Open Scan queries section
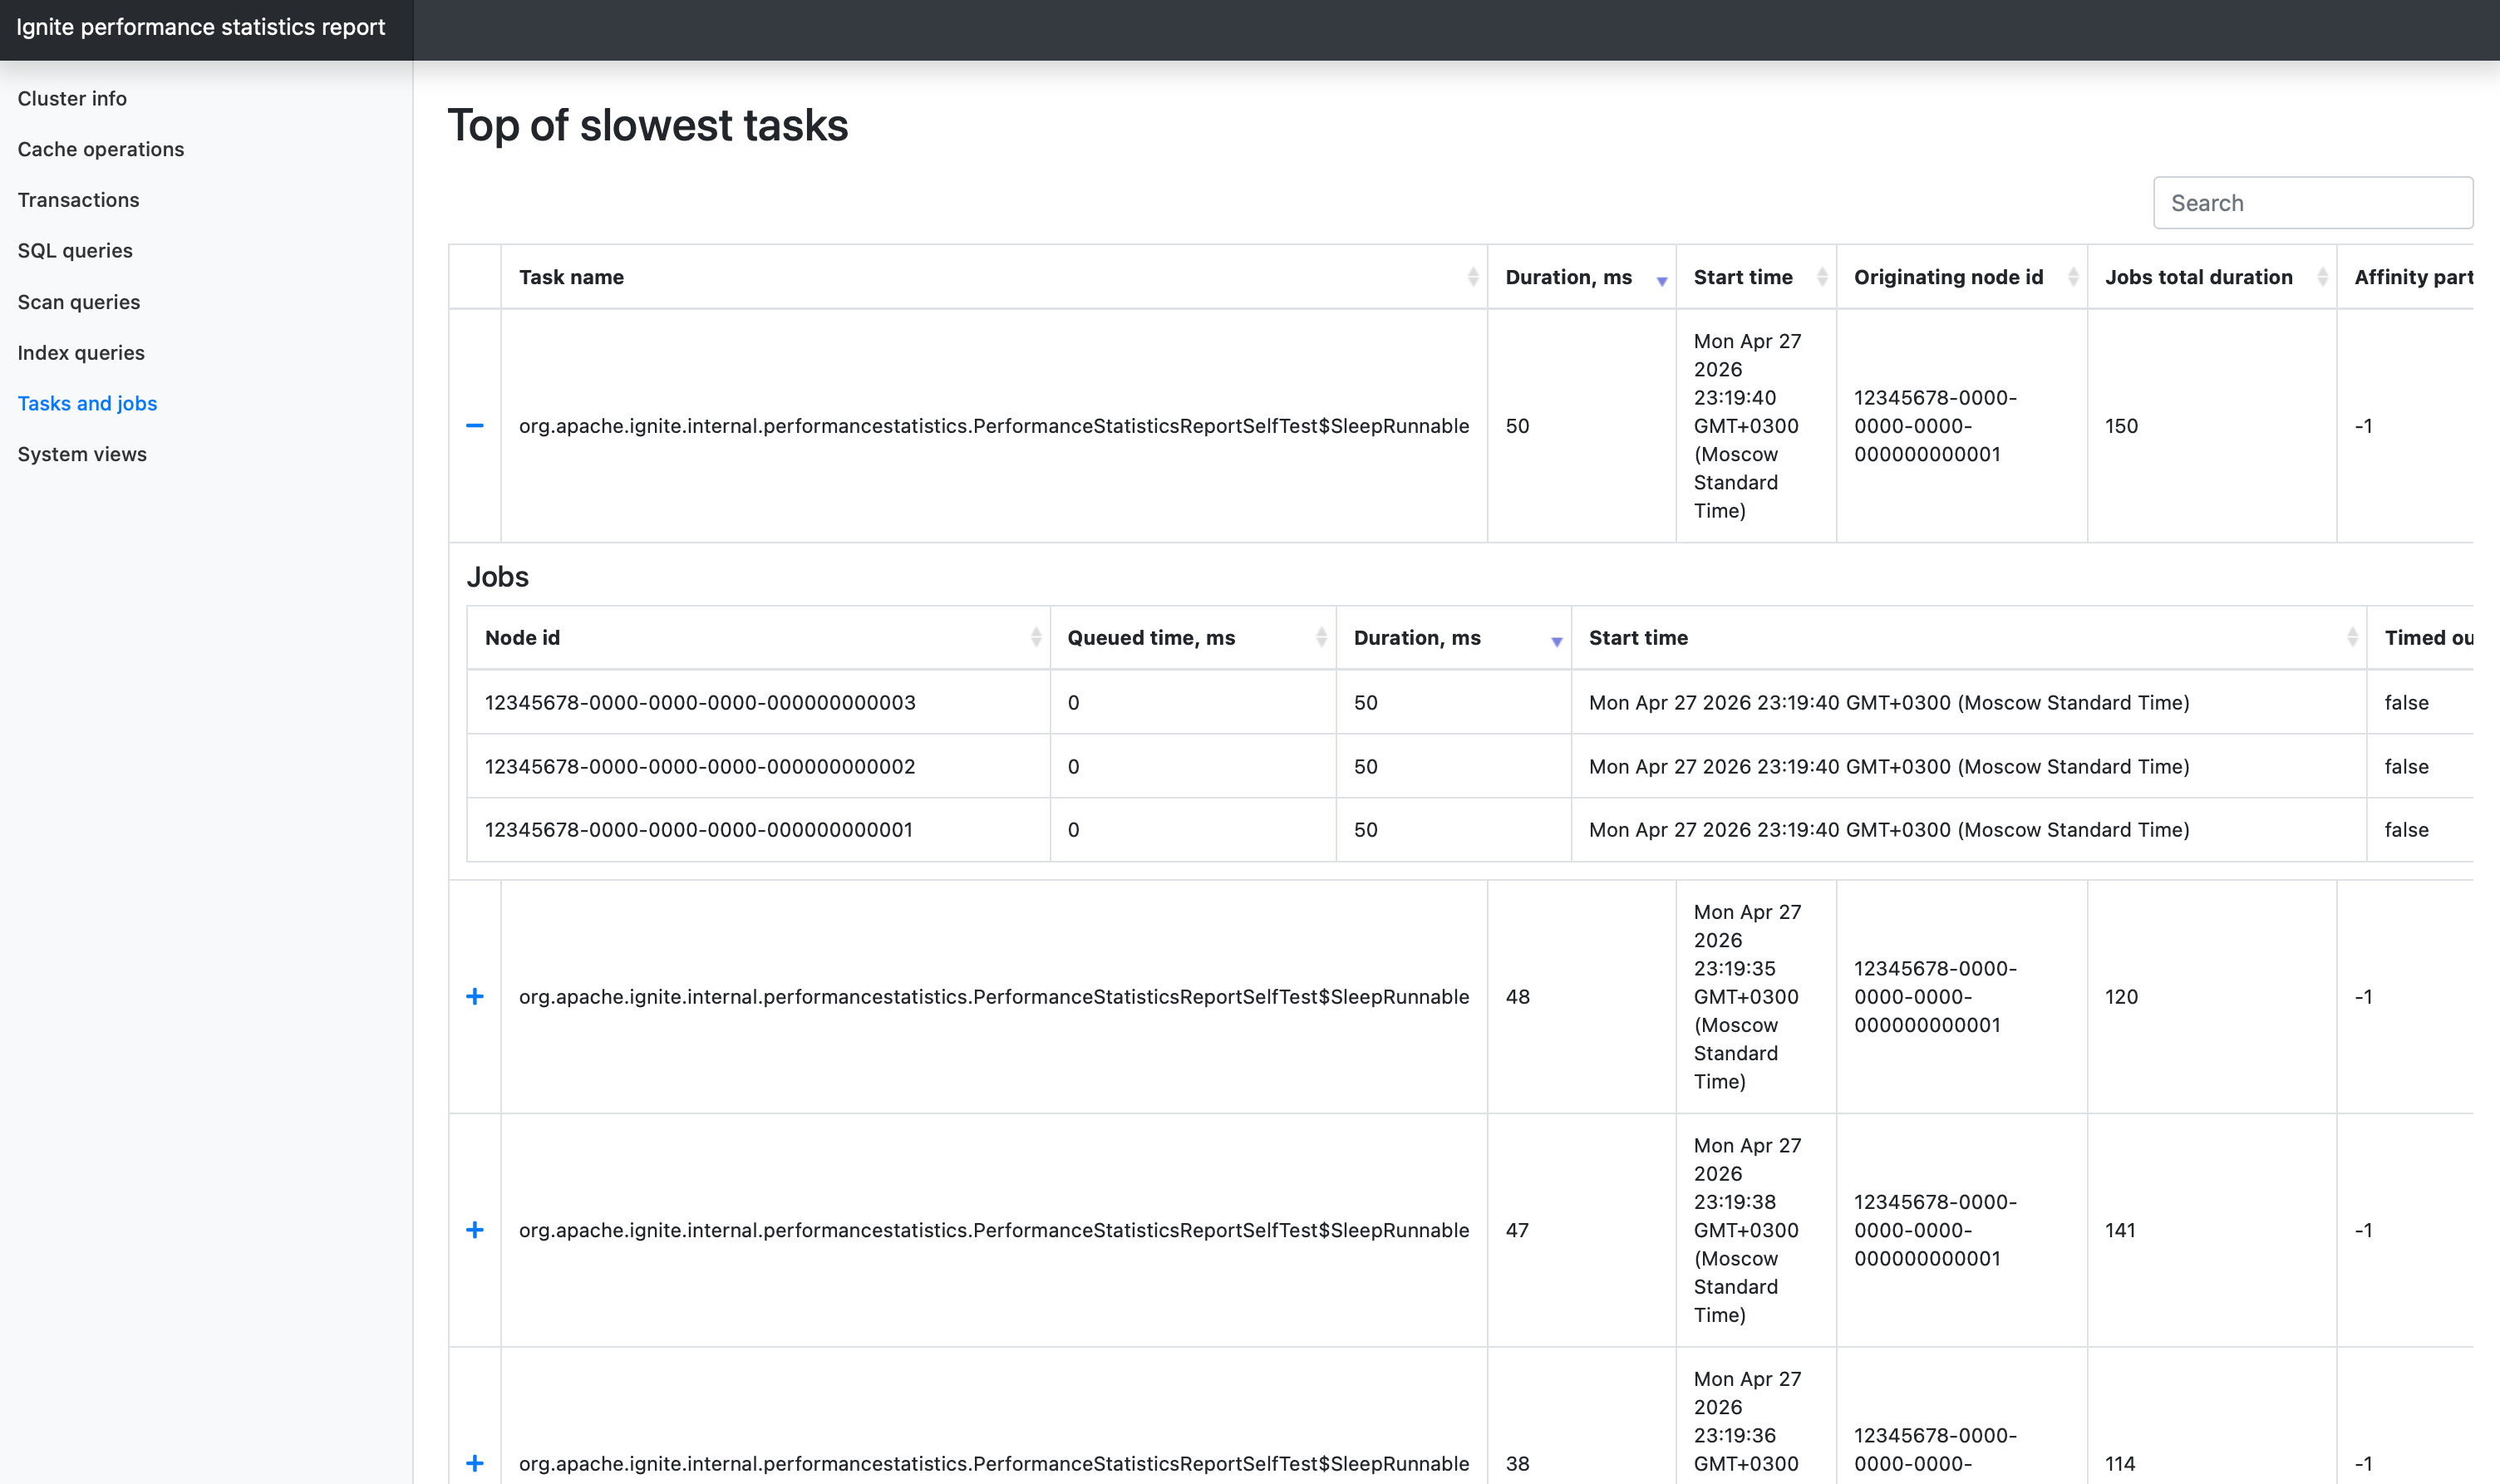Image resolution: width=2500 pixels, height=1484 pixels. (x=79, y=302)
